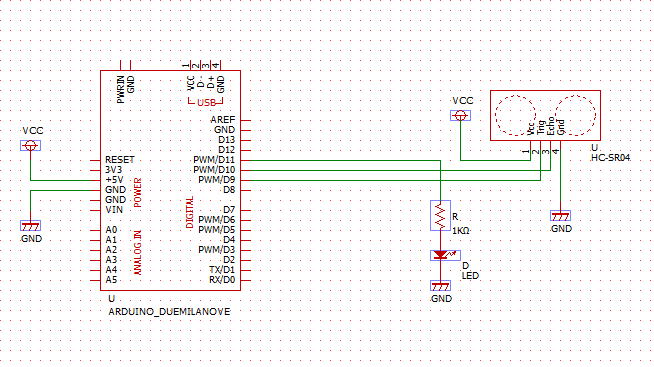Select the PWM/D11 pin on Arduino

click(214, 160)
